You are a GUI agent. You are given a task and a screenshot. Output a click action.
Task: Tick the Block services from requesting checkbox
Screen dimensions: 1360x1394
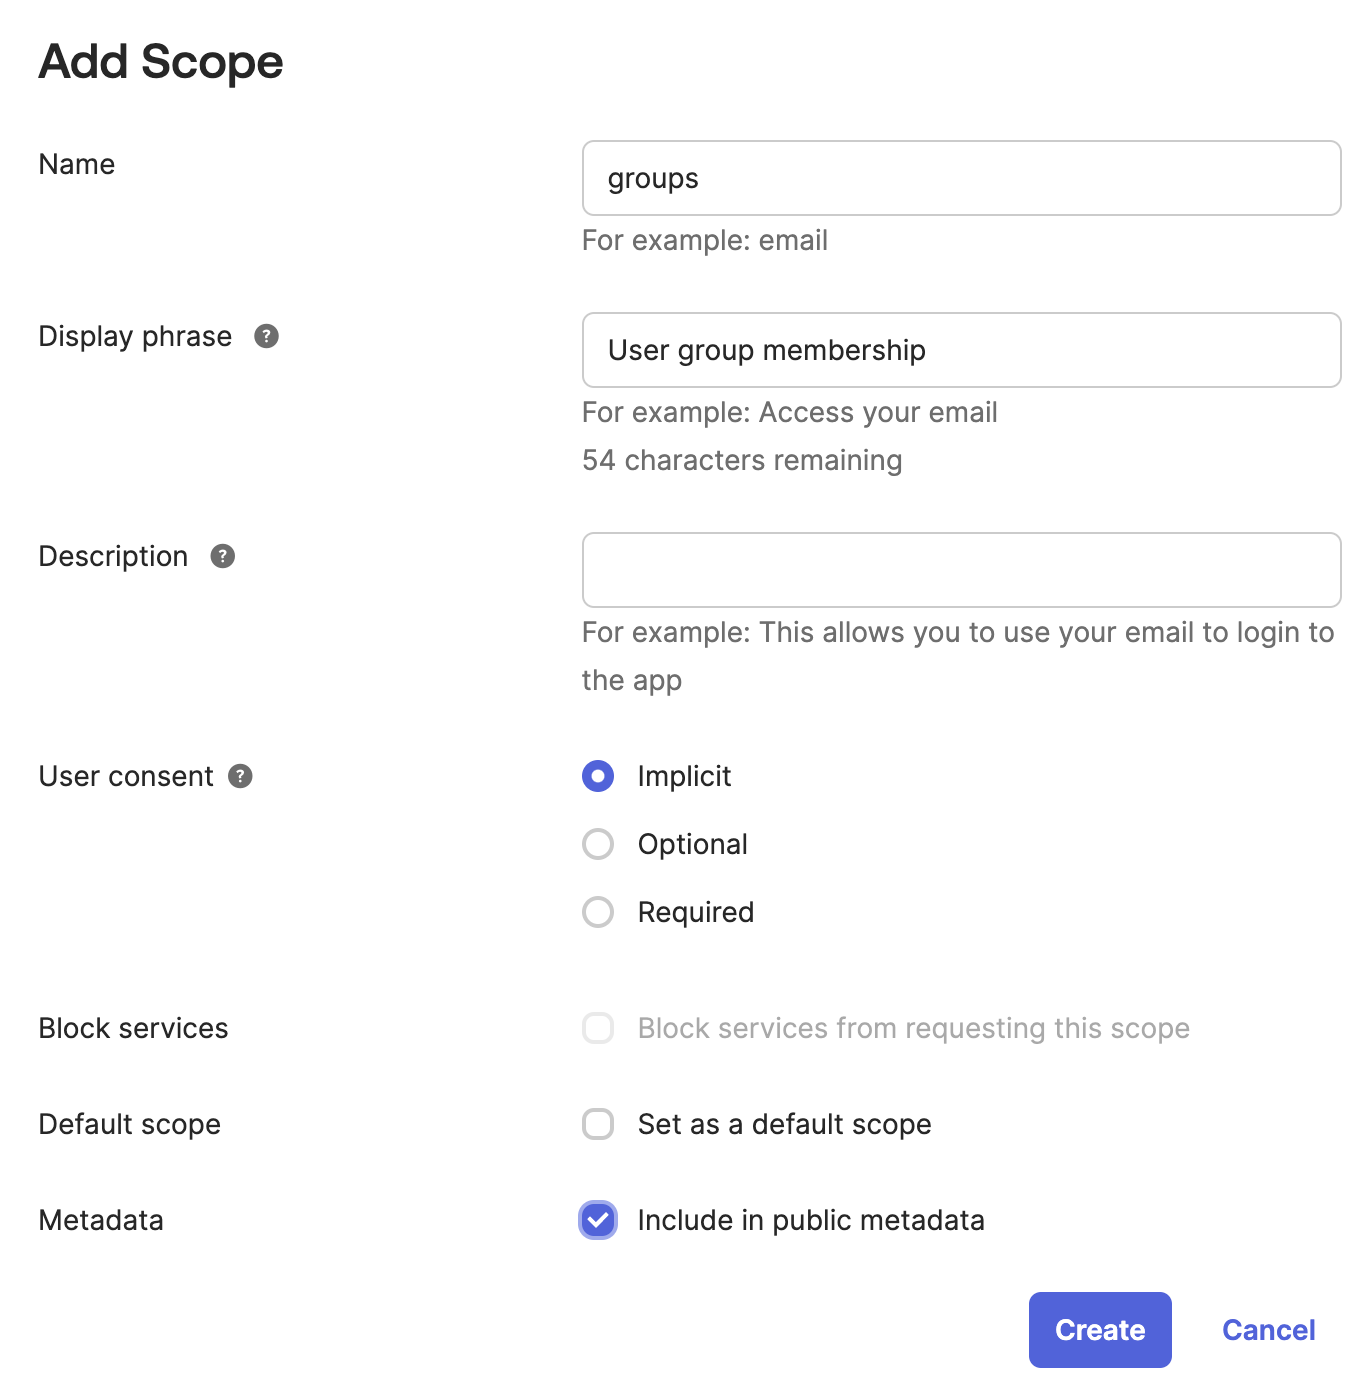click(598, 1028)
